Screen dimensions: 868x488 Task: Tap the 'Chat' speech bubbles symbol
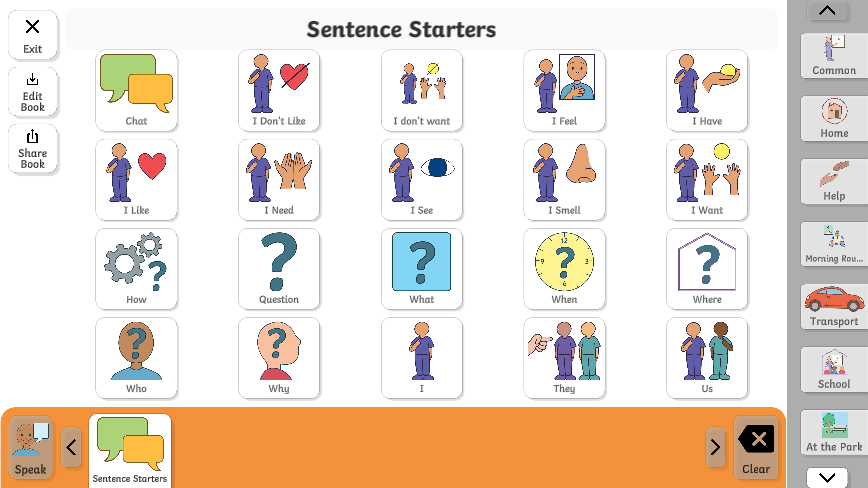coord(136,90)
